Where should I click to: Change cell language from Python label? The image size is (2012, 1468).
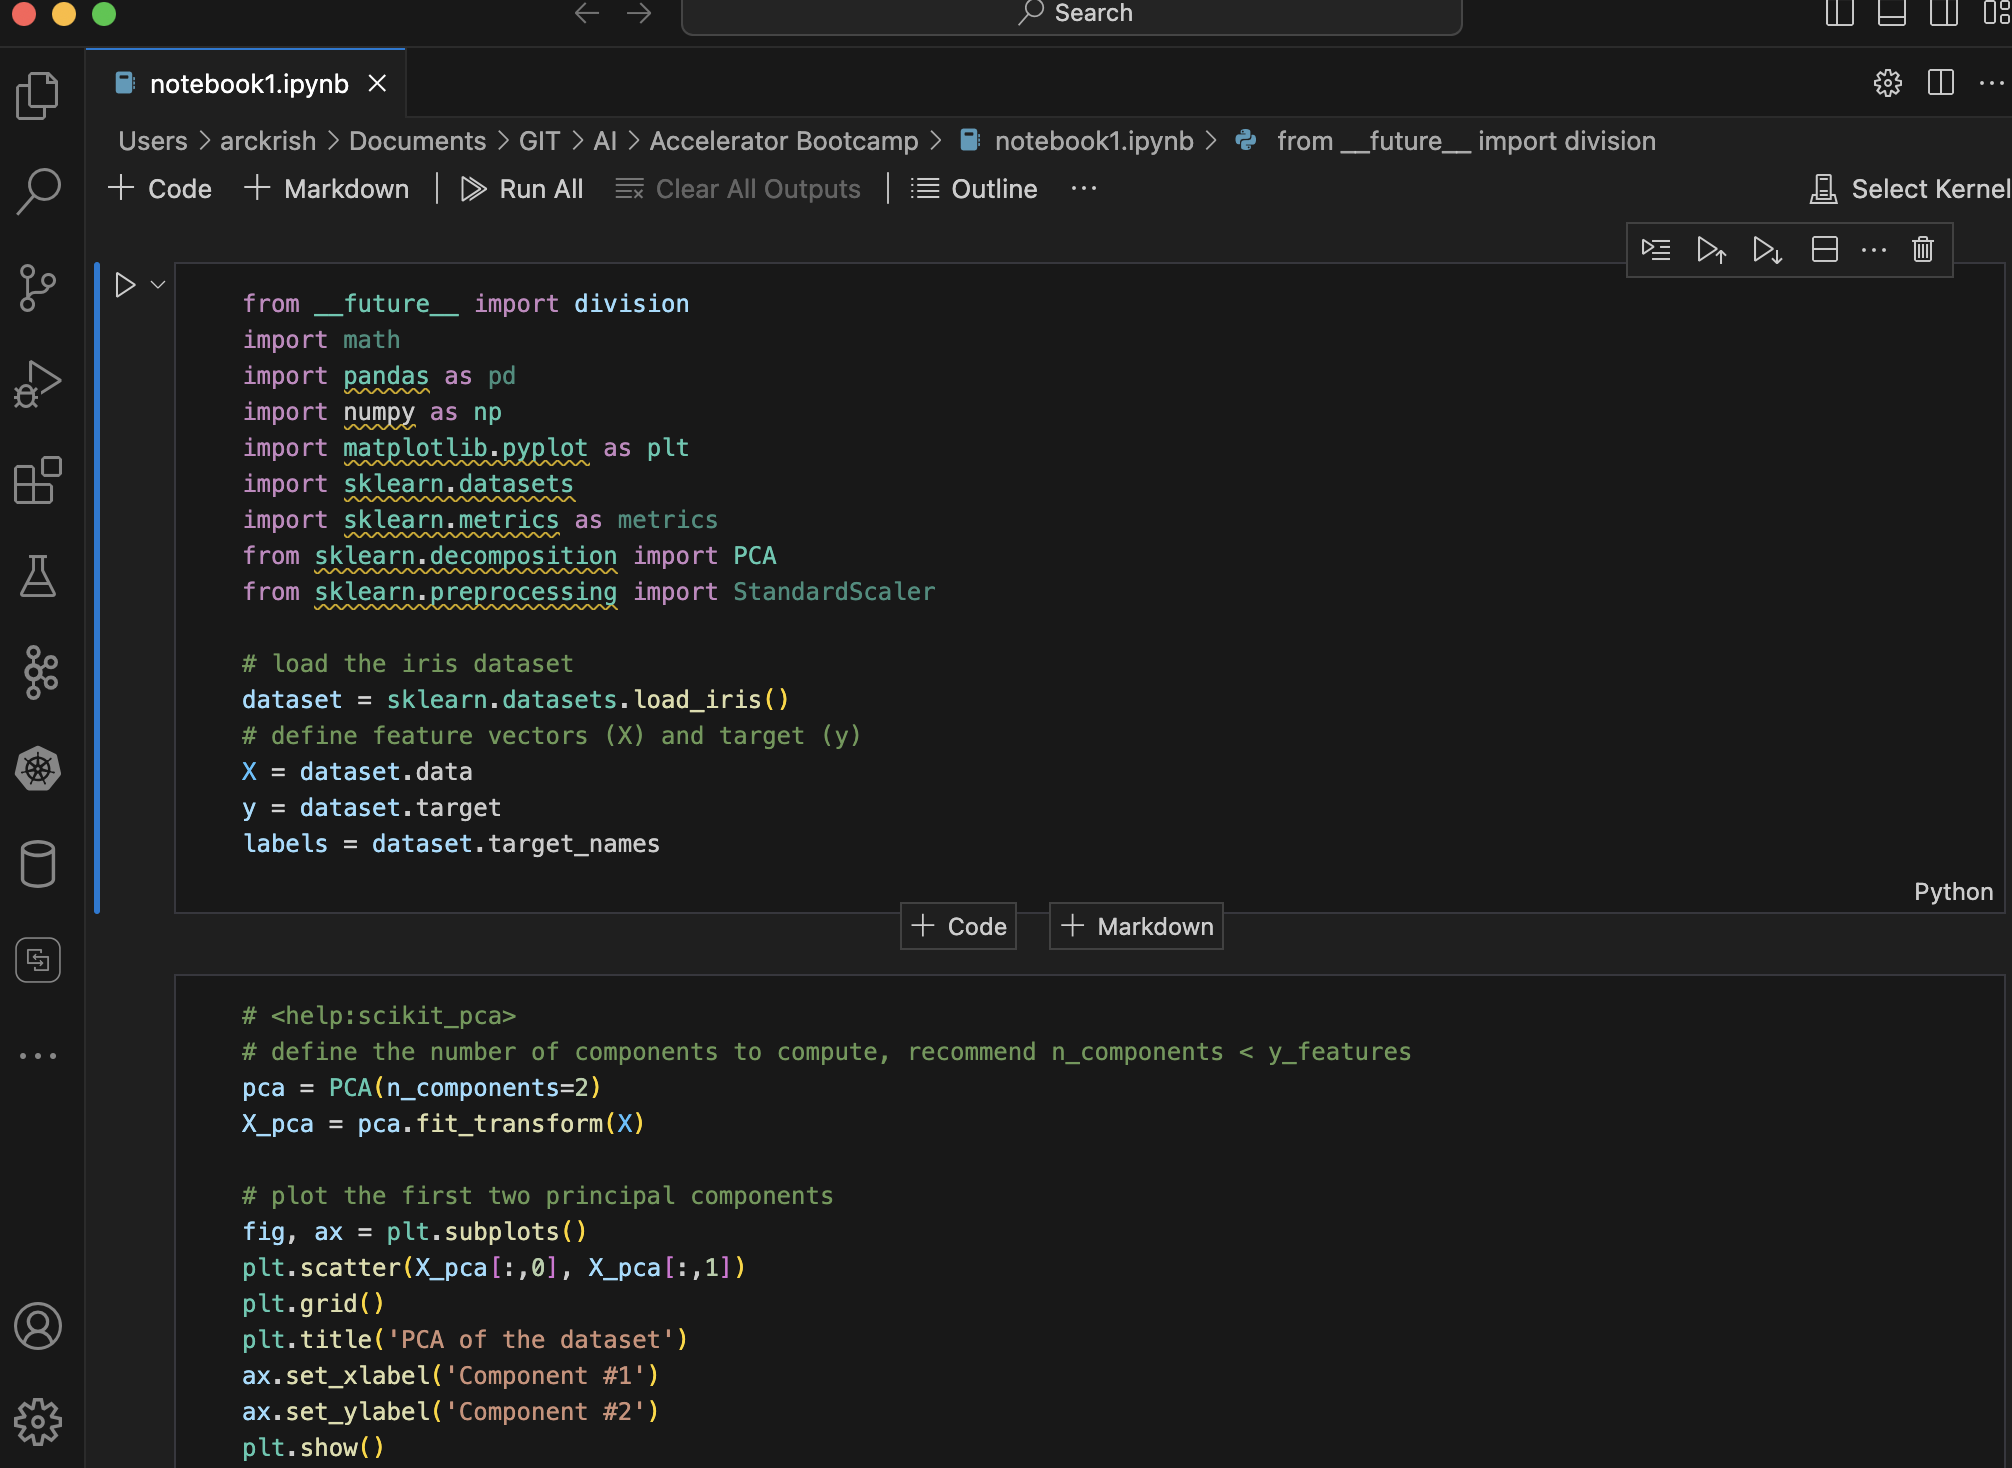click(x=1953, y=892)
